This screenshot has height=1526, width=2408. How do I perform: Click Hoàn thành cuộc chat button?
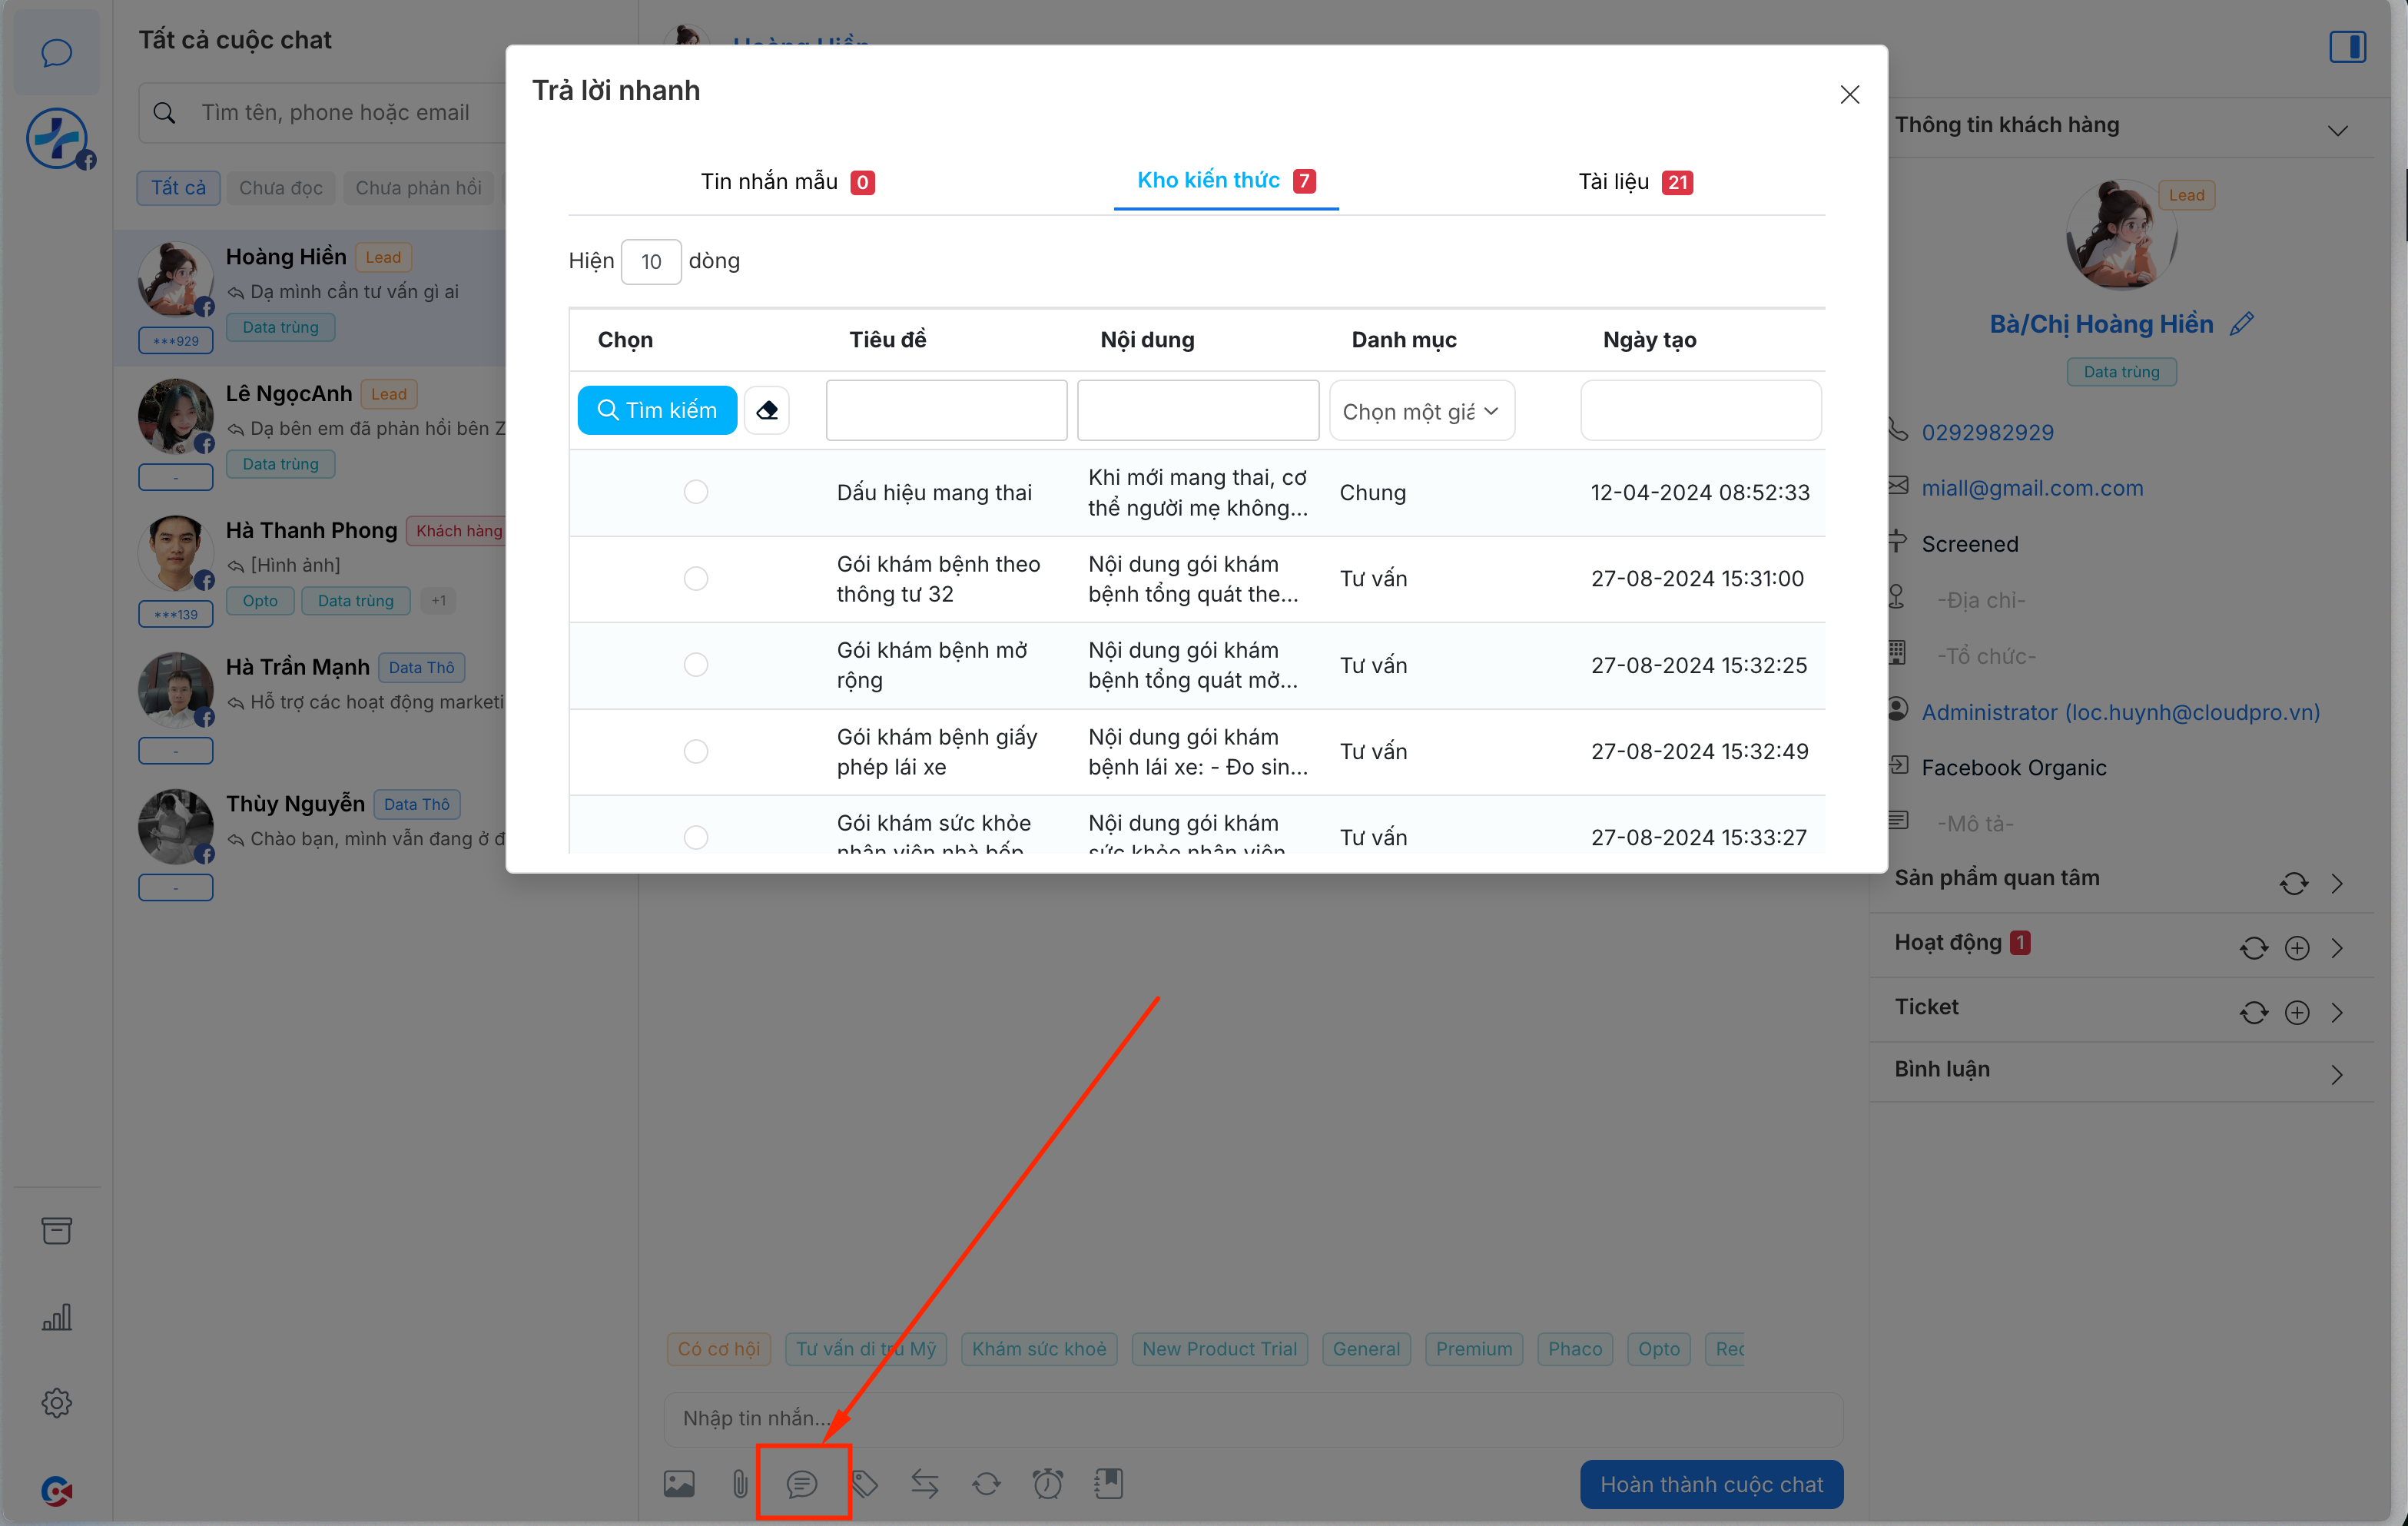click(1711, 1485)
